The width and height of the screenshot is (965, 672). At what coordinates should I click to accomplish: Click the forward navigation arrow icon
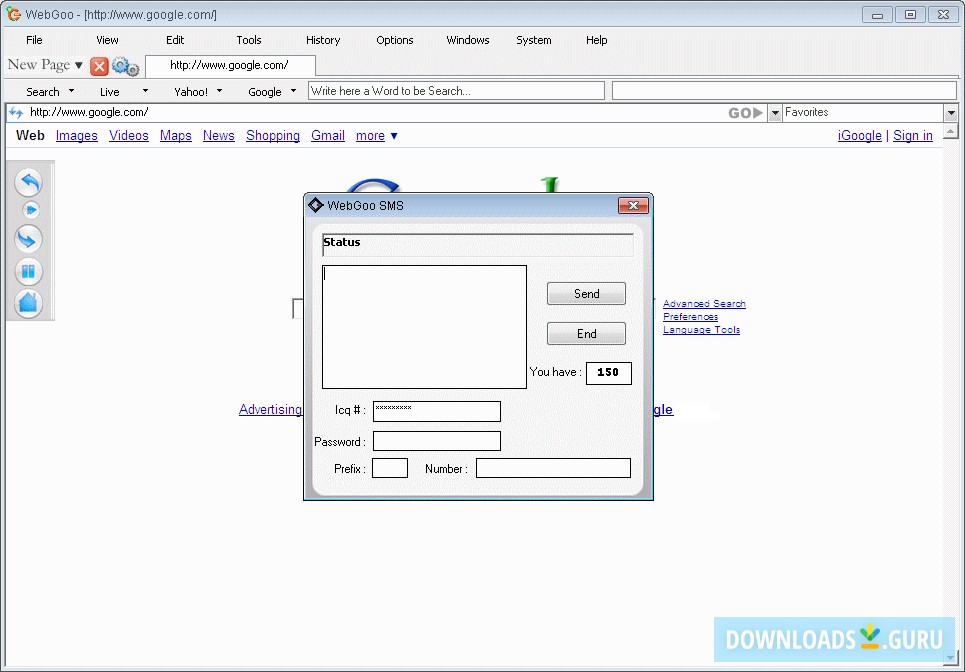click(x=29, y=210)
